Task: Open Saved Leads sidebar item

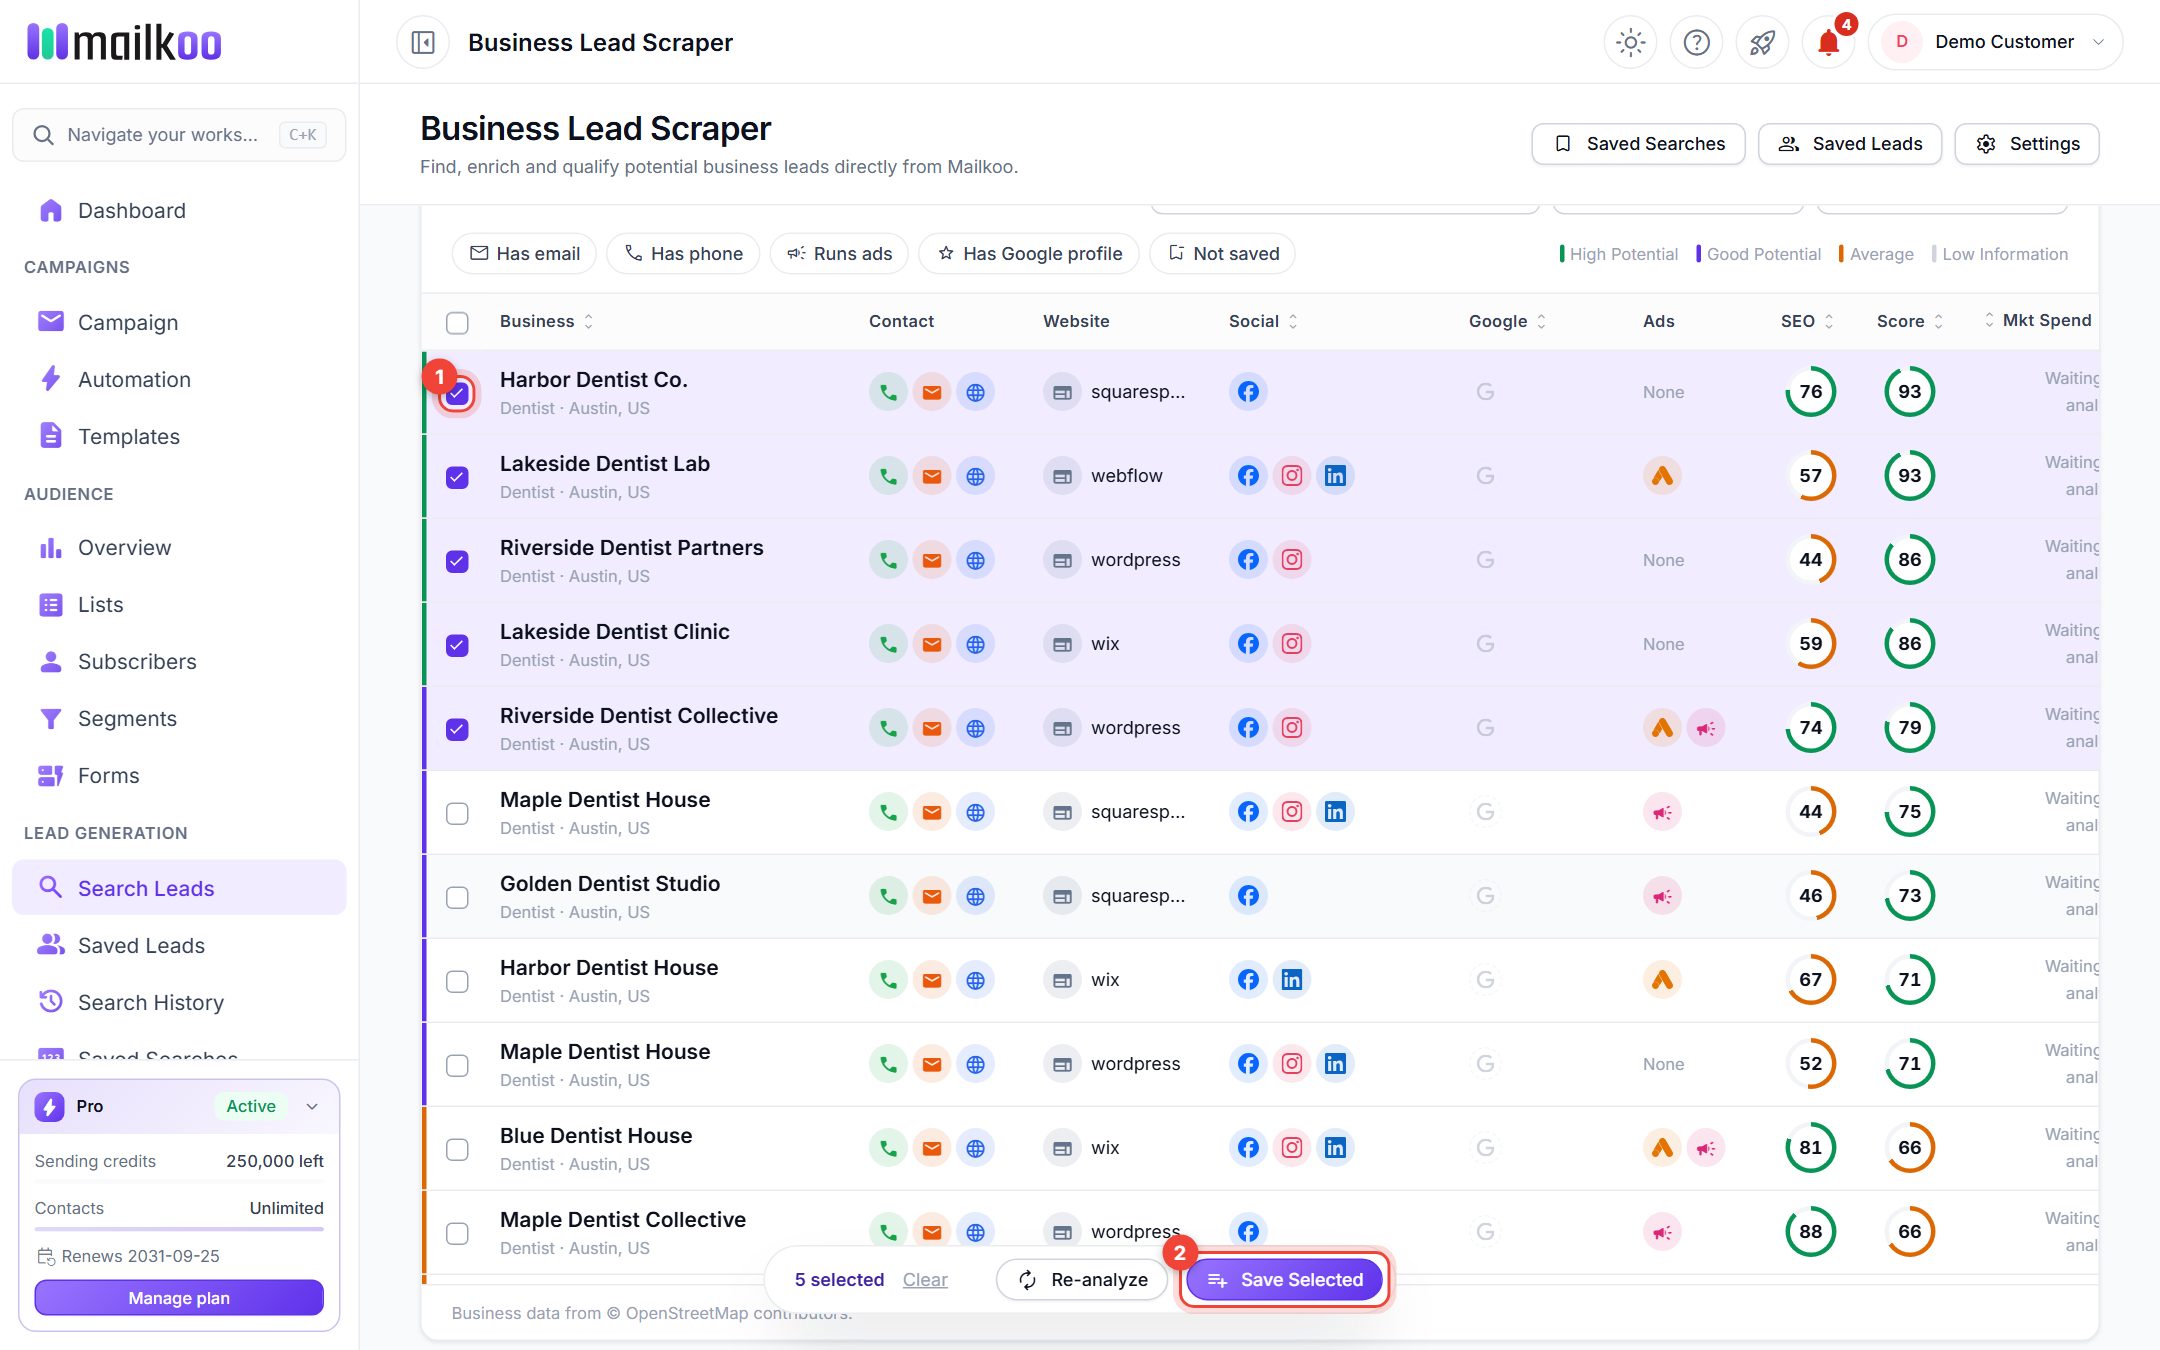Action: [179, 945]
